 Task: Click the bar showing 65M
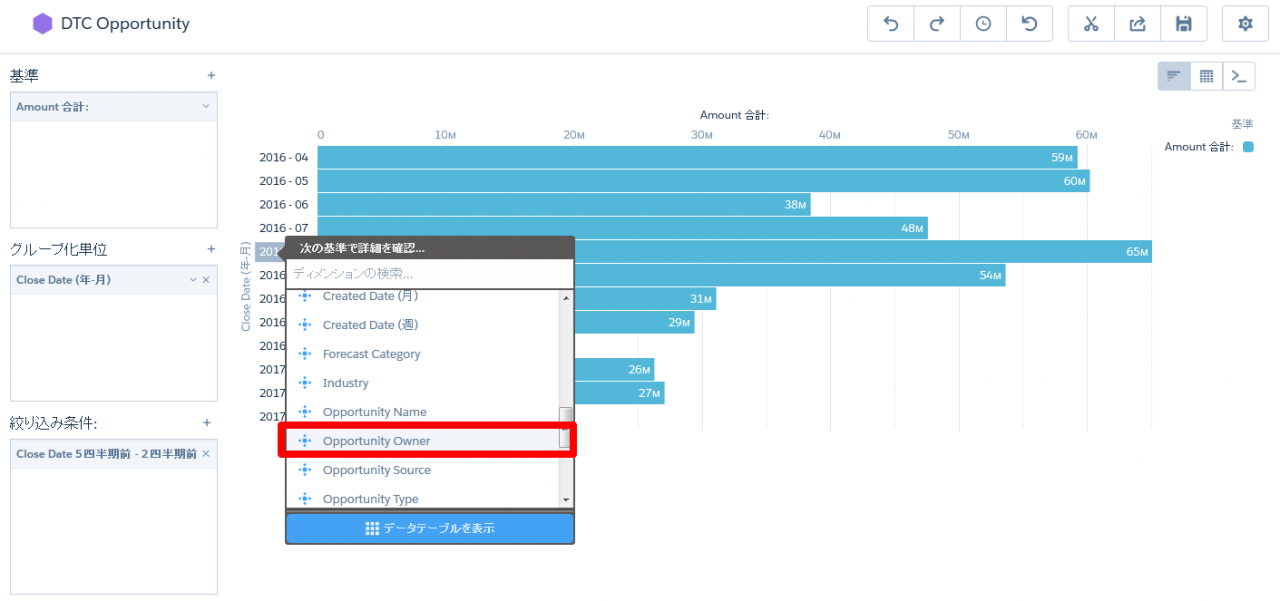coord(863,251)
